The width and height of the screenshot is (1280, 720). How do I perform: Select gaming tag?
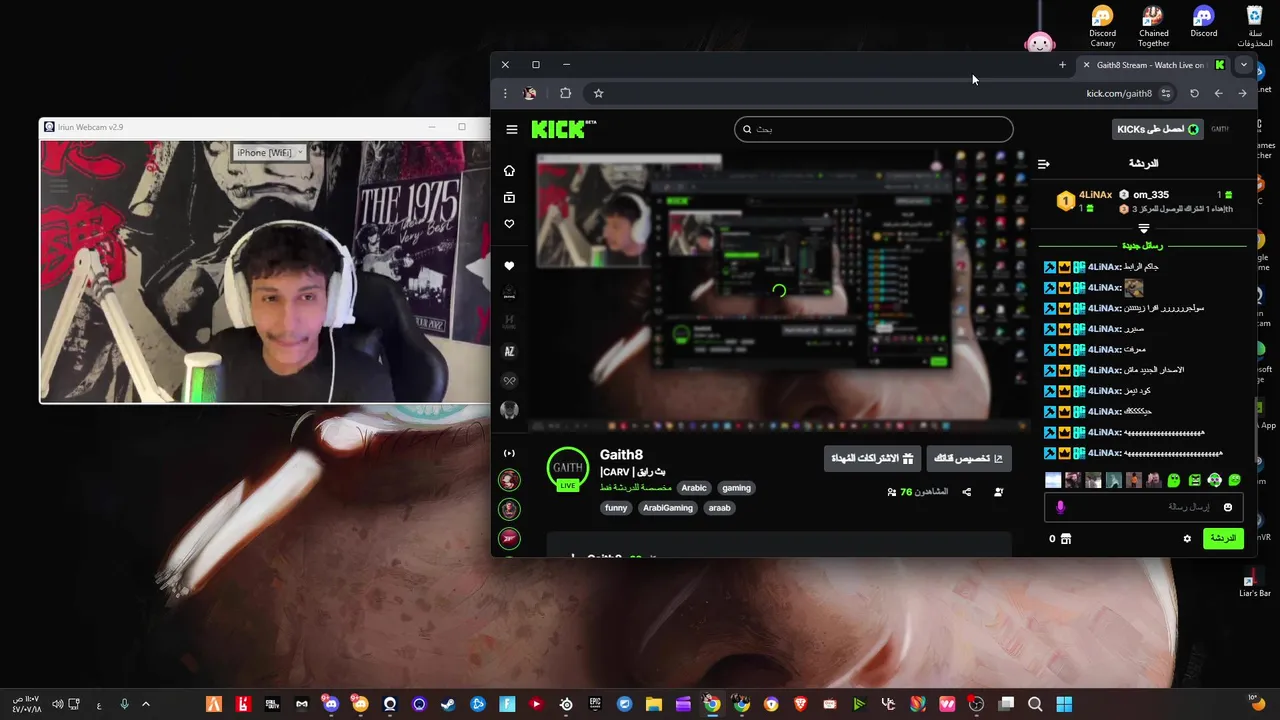click(x=736, y=488)
